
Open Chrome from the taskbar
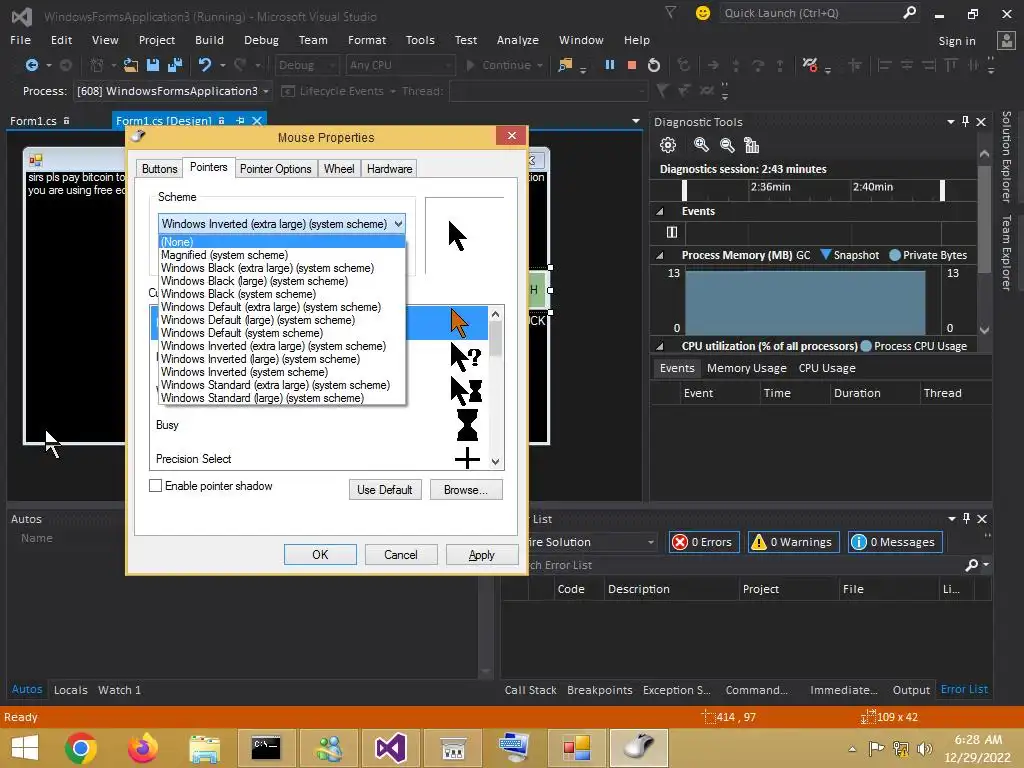click(x=81, y=748)
